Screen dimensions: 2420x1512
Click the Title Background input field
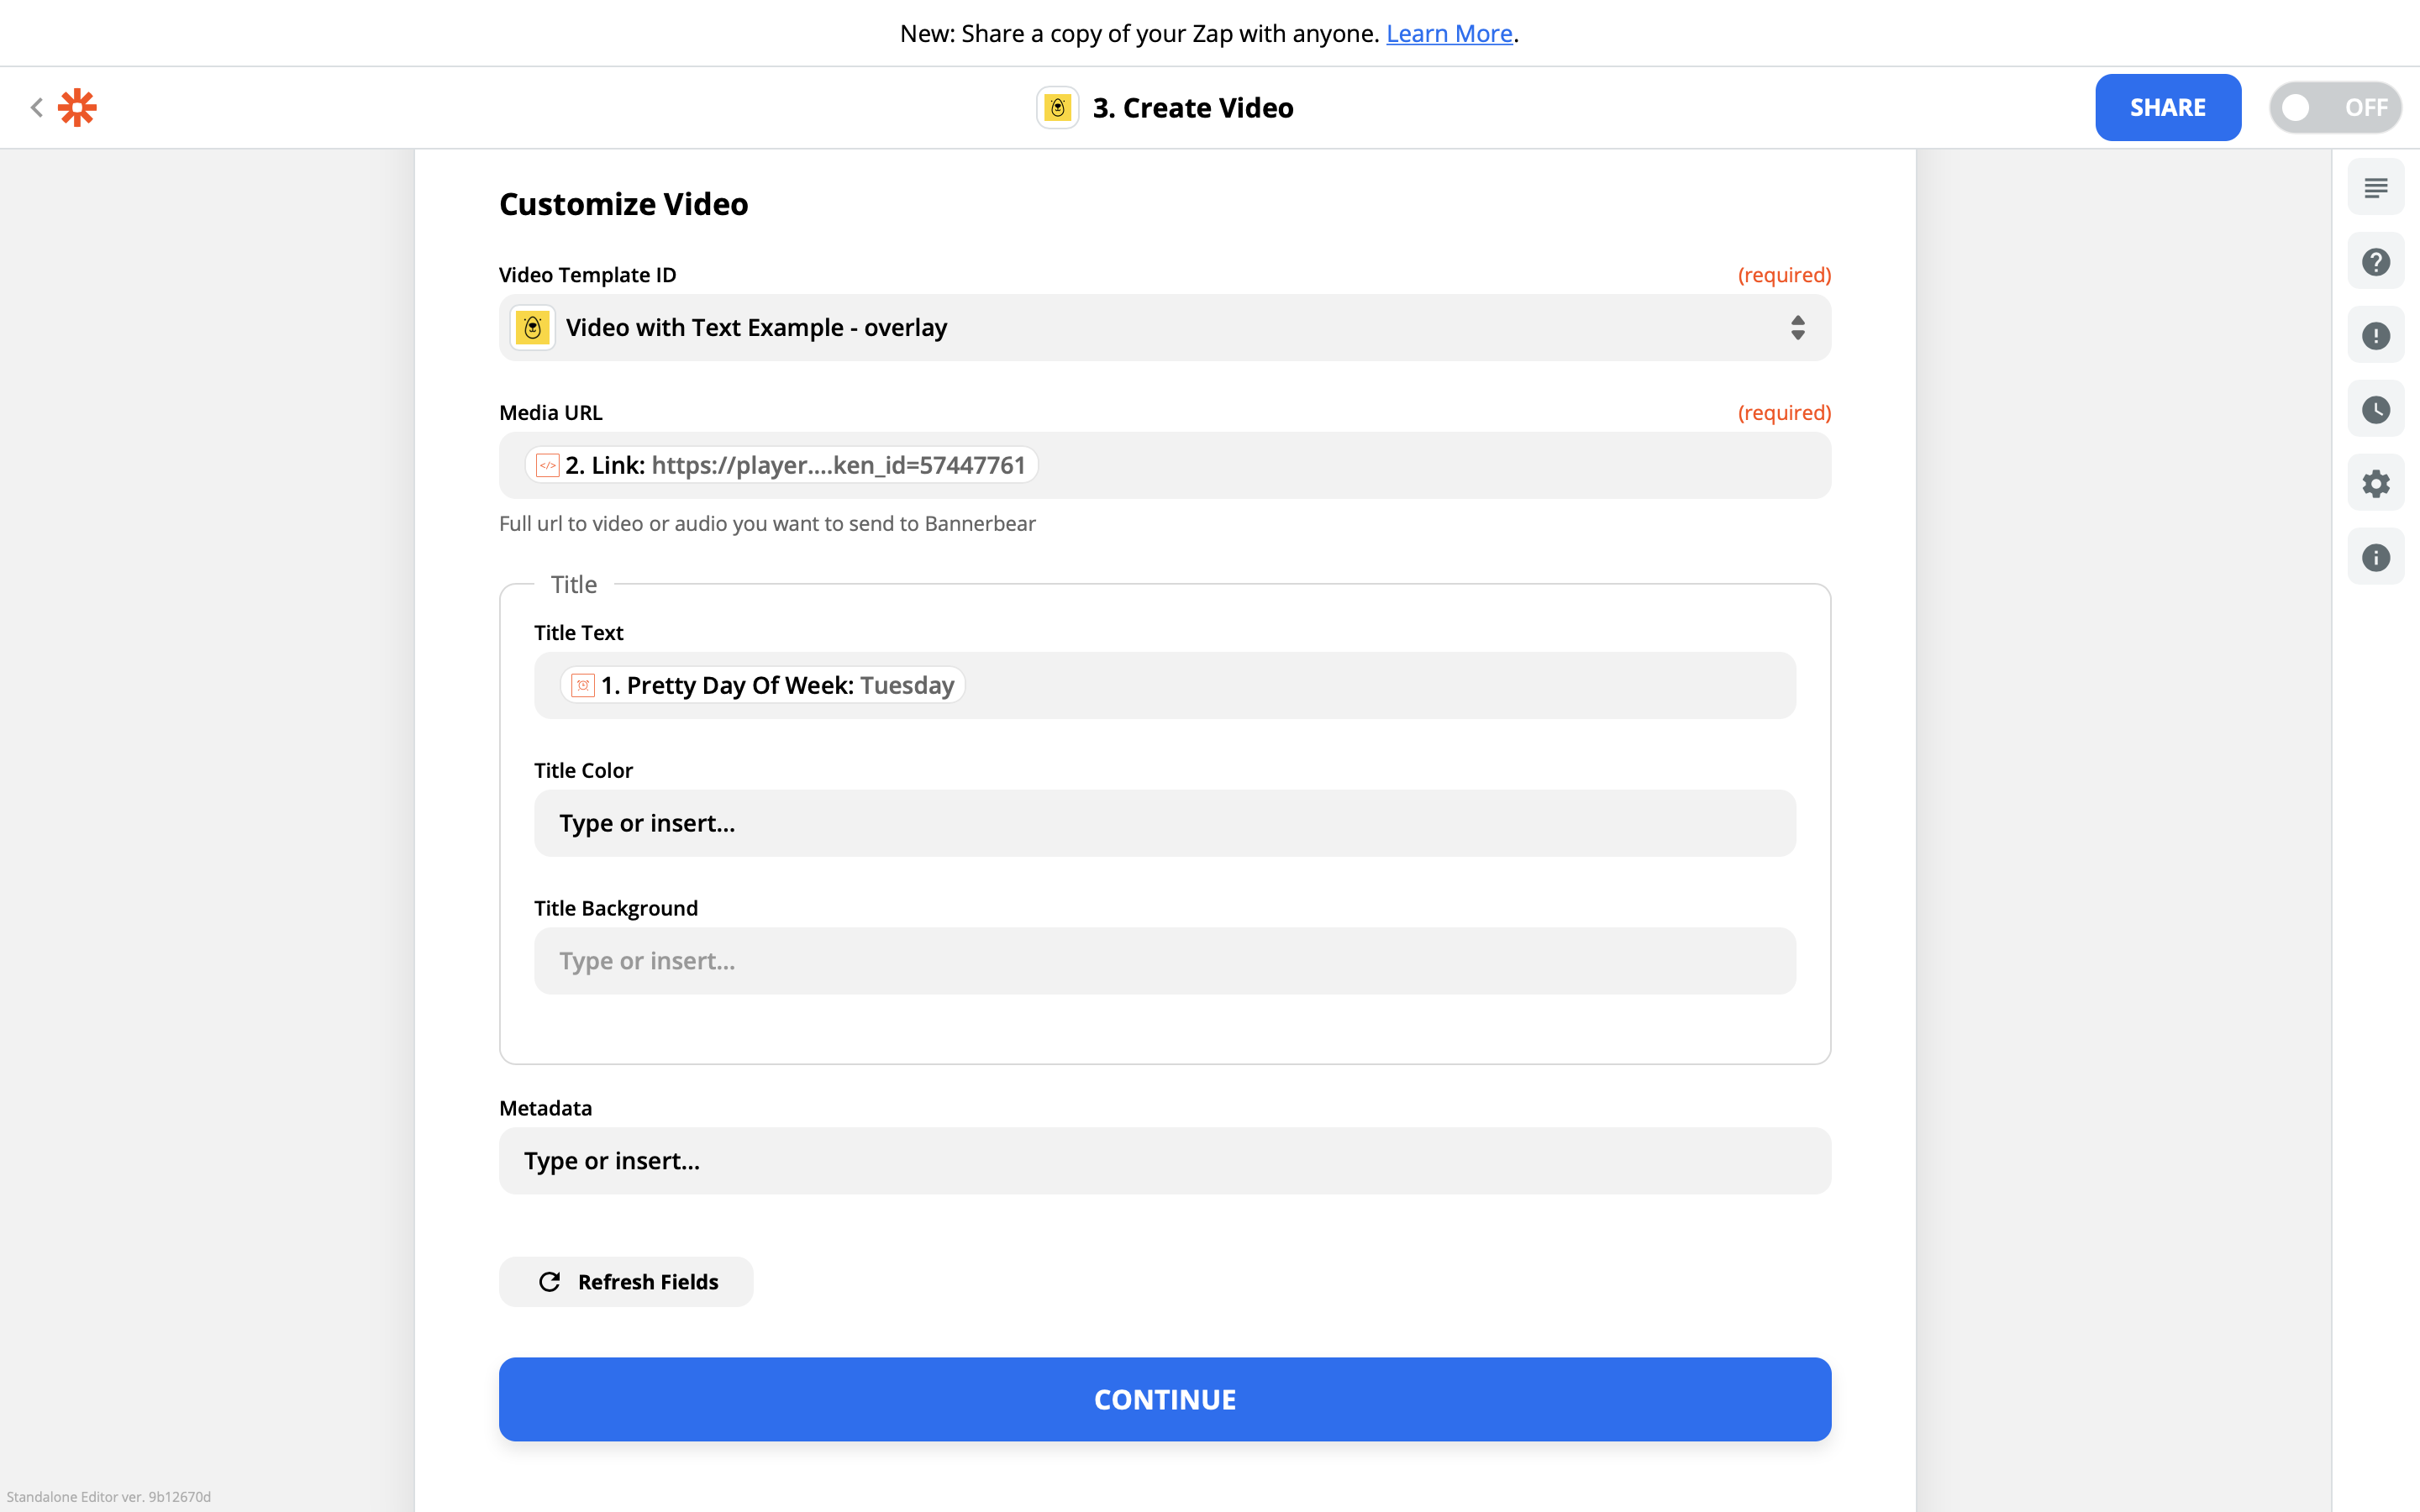point(1164,961)
